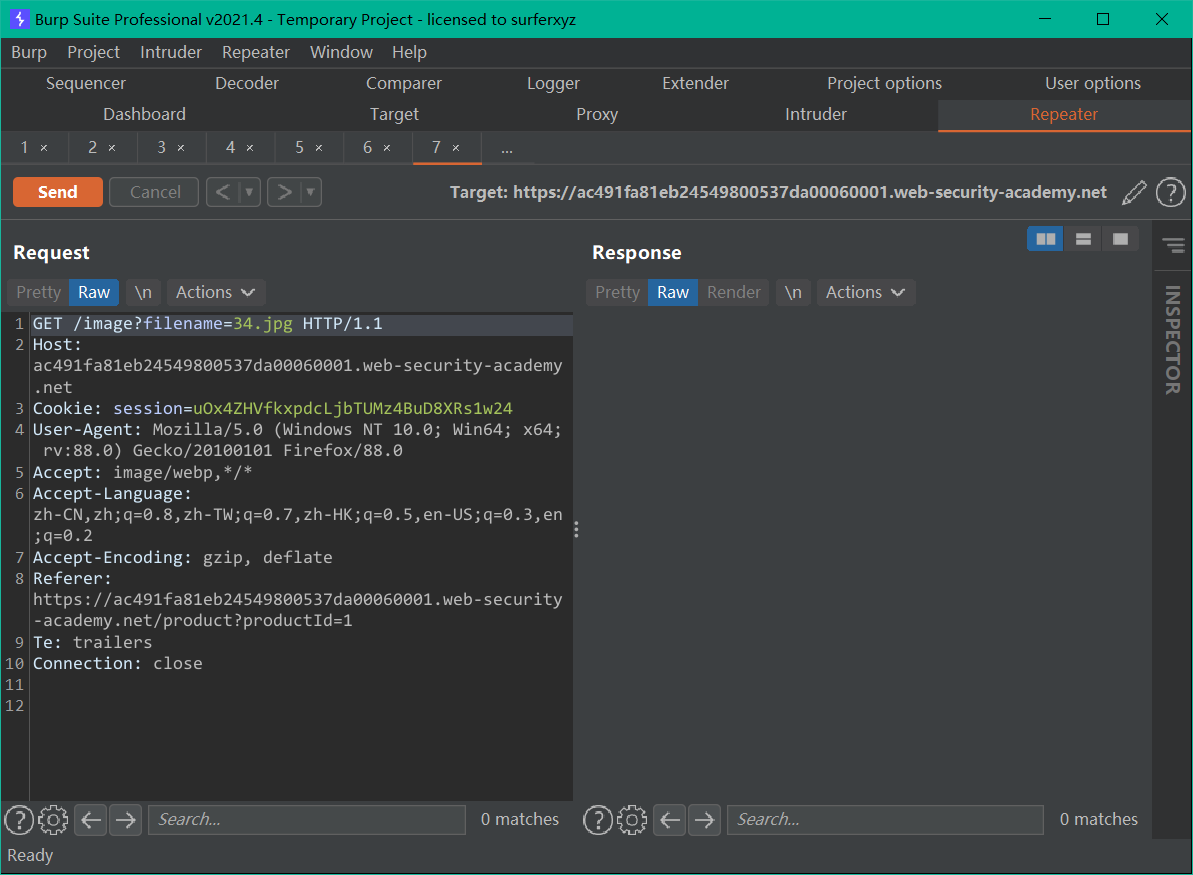Viewport: 1193px width, 875px height.
Task: Close Repeater tab 3
Action: click(181, 148)
